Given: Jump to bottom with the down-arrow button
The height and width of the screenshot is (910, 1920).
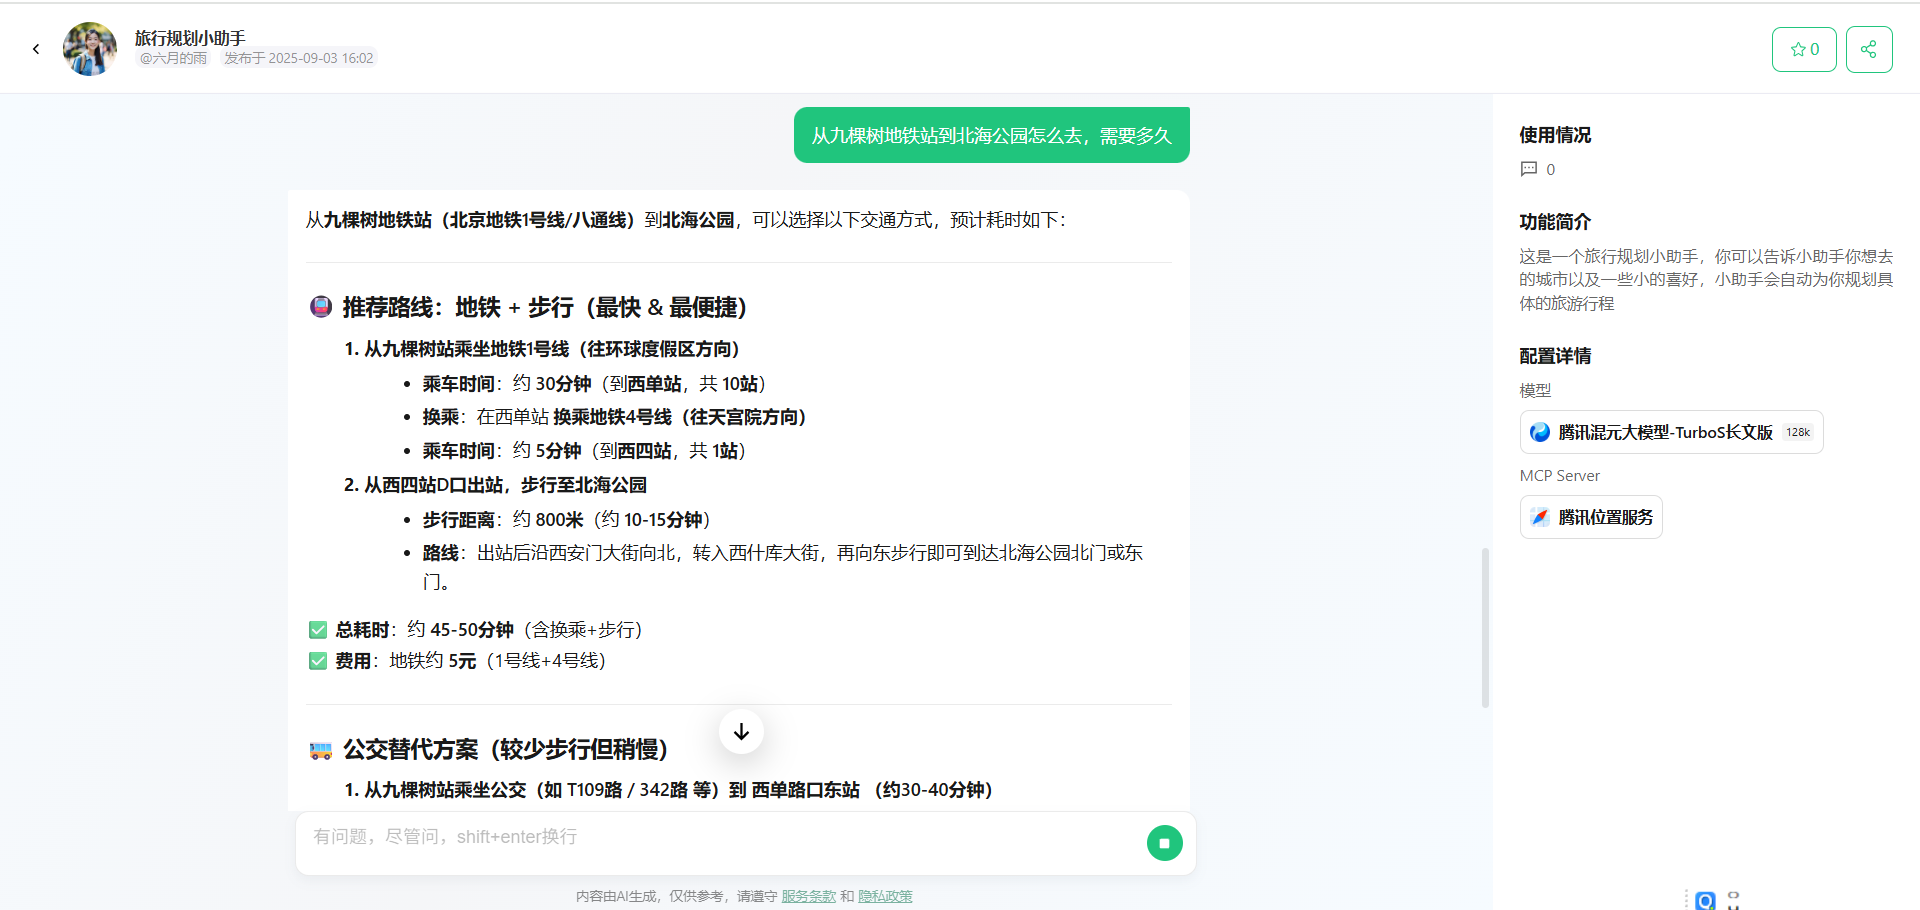Looking at the screenshot, I should tap(741, 732).
